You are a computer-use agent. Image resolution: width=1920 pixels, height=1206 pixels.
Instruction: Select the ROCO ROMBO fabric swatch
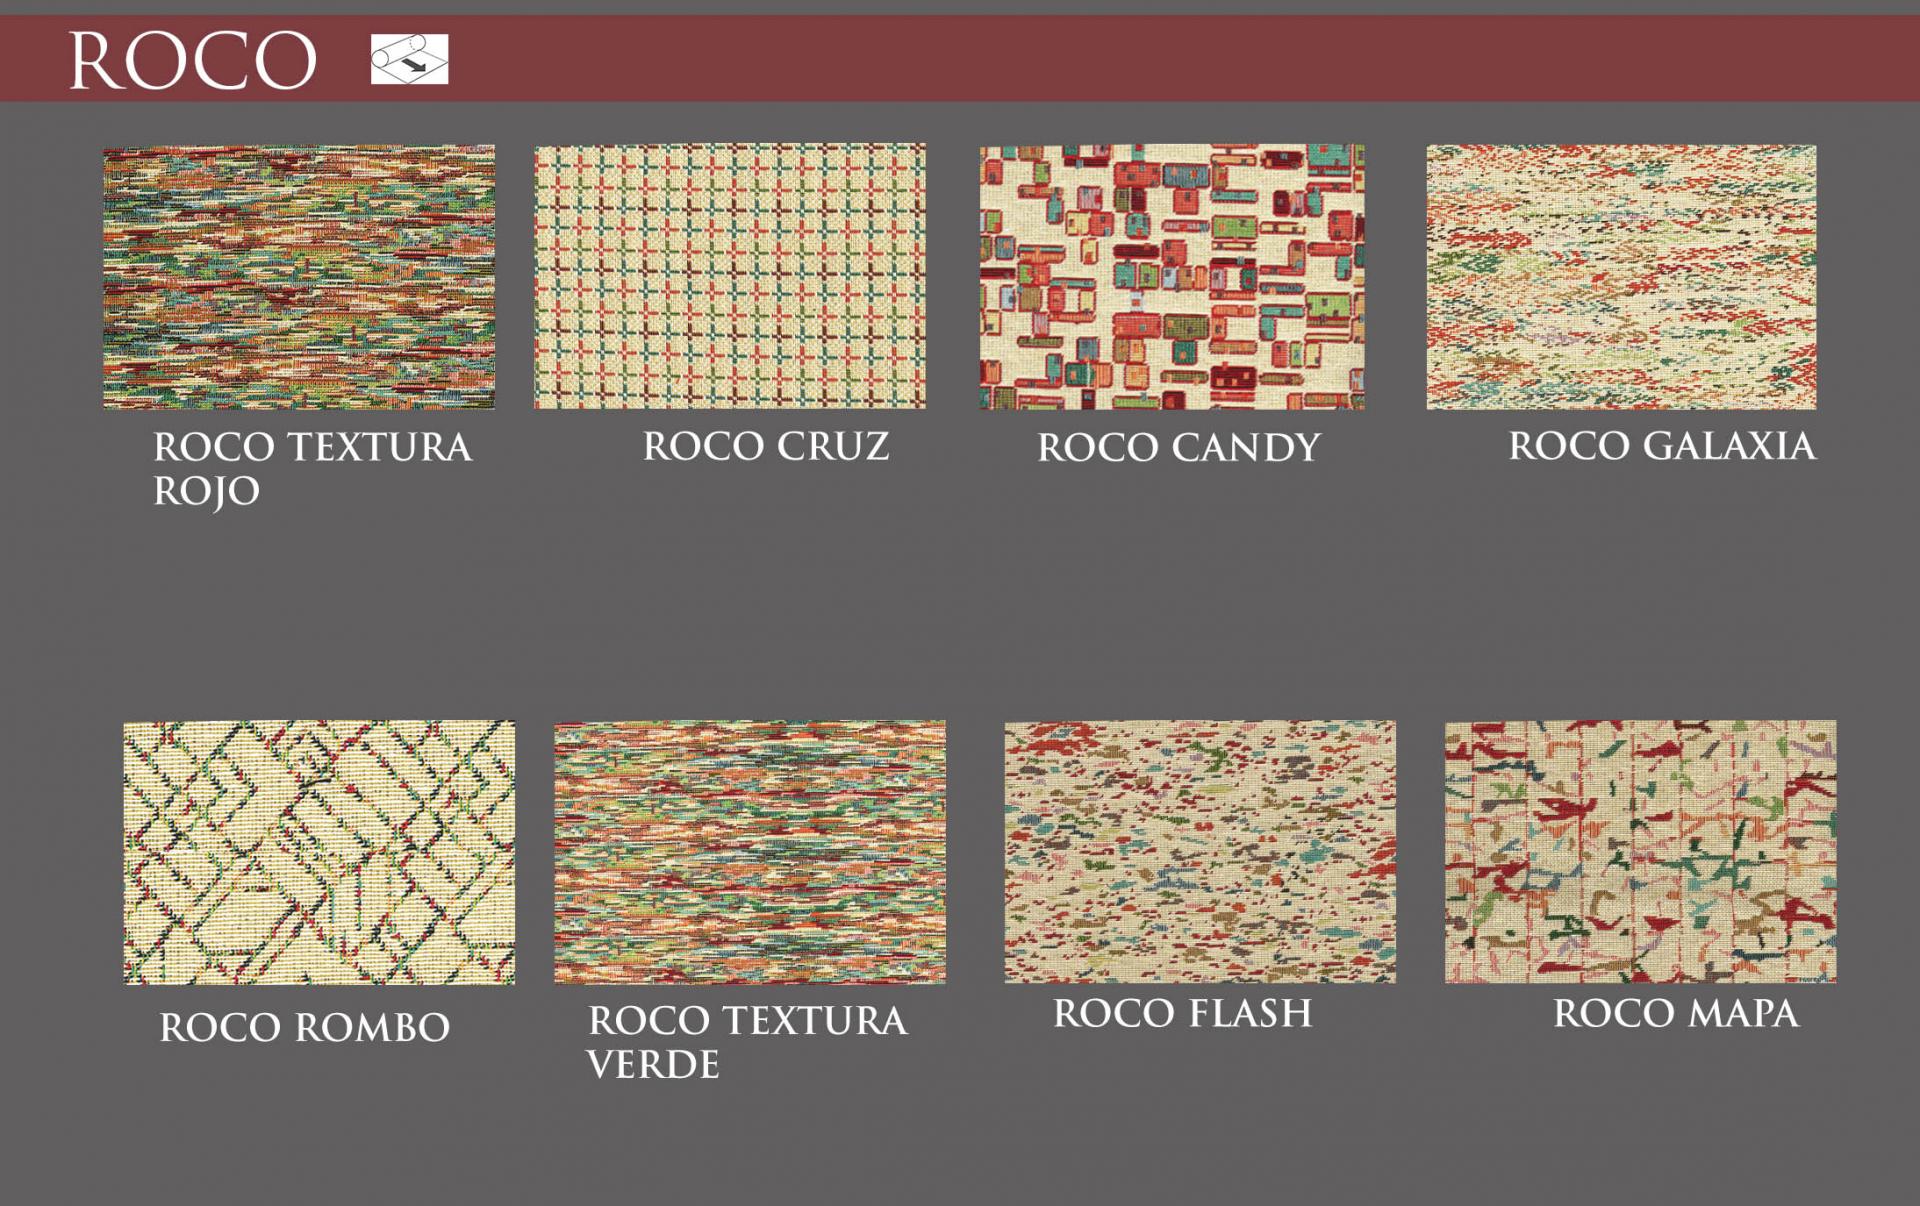[x=320, y=852]
